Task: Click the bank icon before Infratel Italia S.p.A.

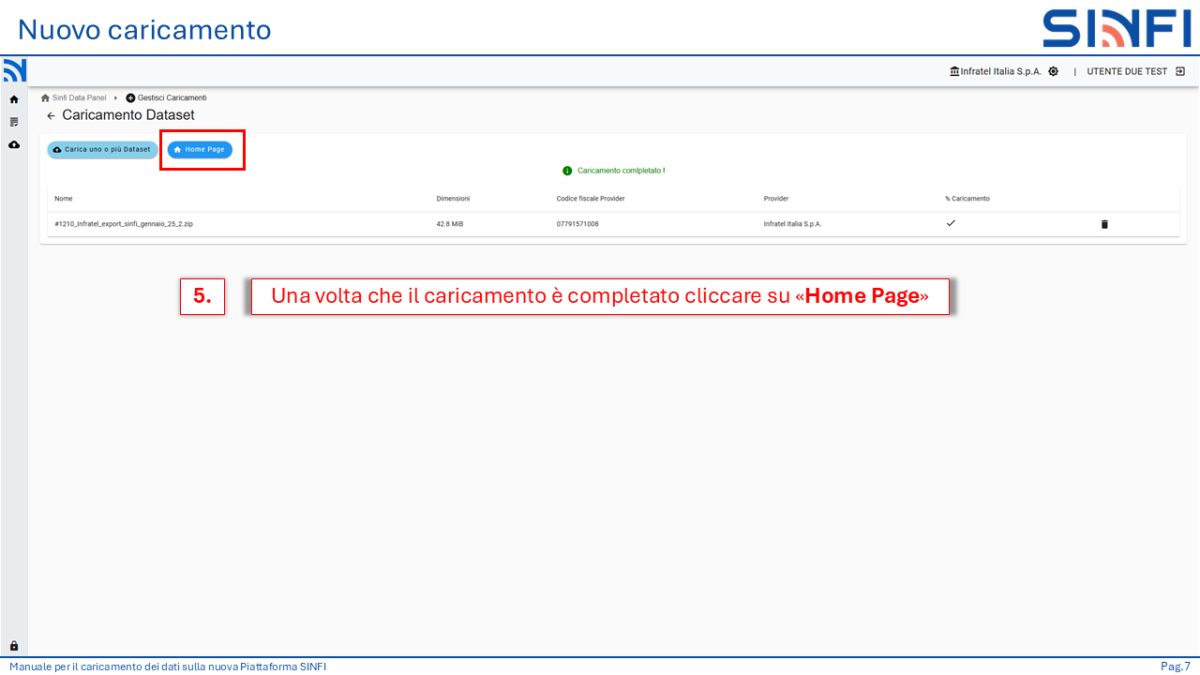Action: click(x=954, y=72)
